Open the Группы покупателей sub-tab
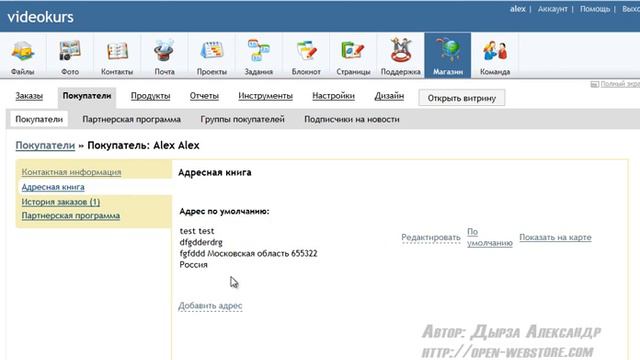 pos(242,119)
